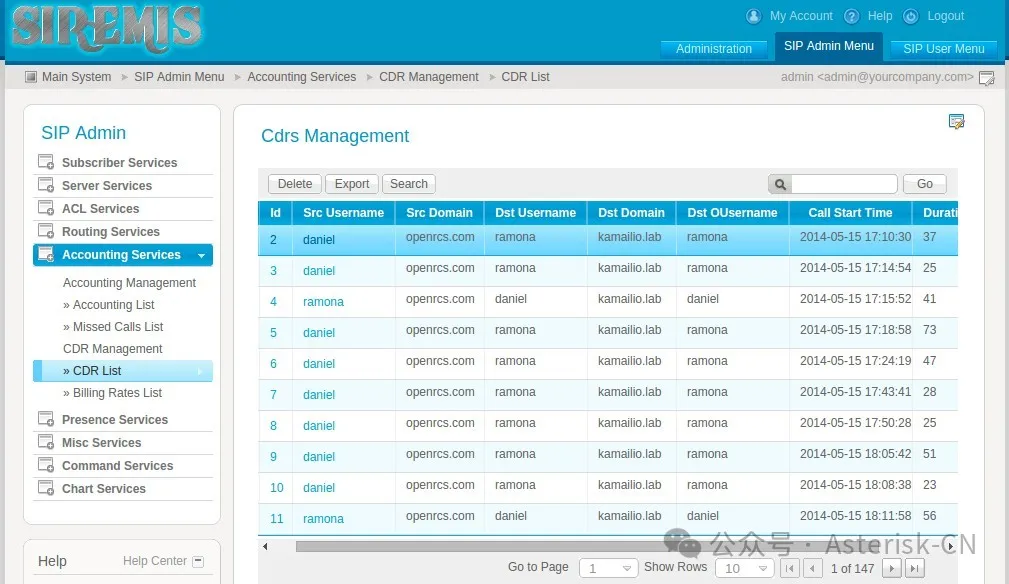
Task: Click the magnifier icon in the search box
Action: pos(780,185)
